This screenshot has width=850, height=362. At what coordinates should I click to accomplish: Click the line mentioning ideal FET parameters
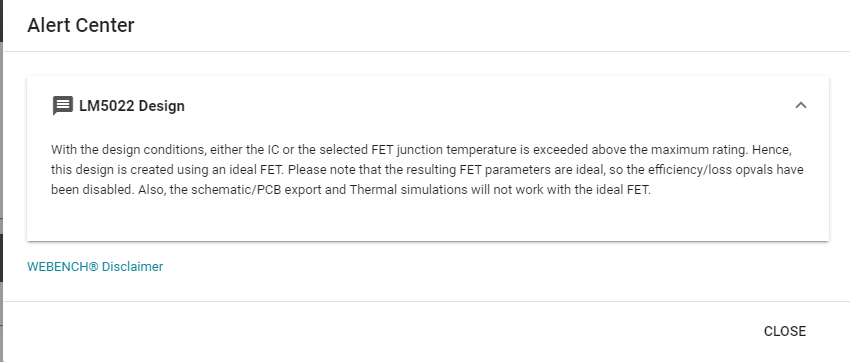[x=427, y=170]
